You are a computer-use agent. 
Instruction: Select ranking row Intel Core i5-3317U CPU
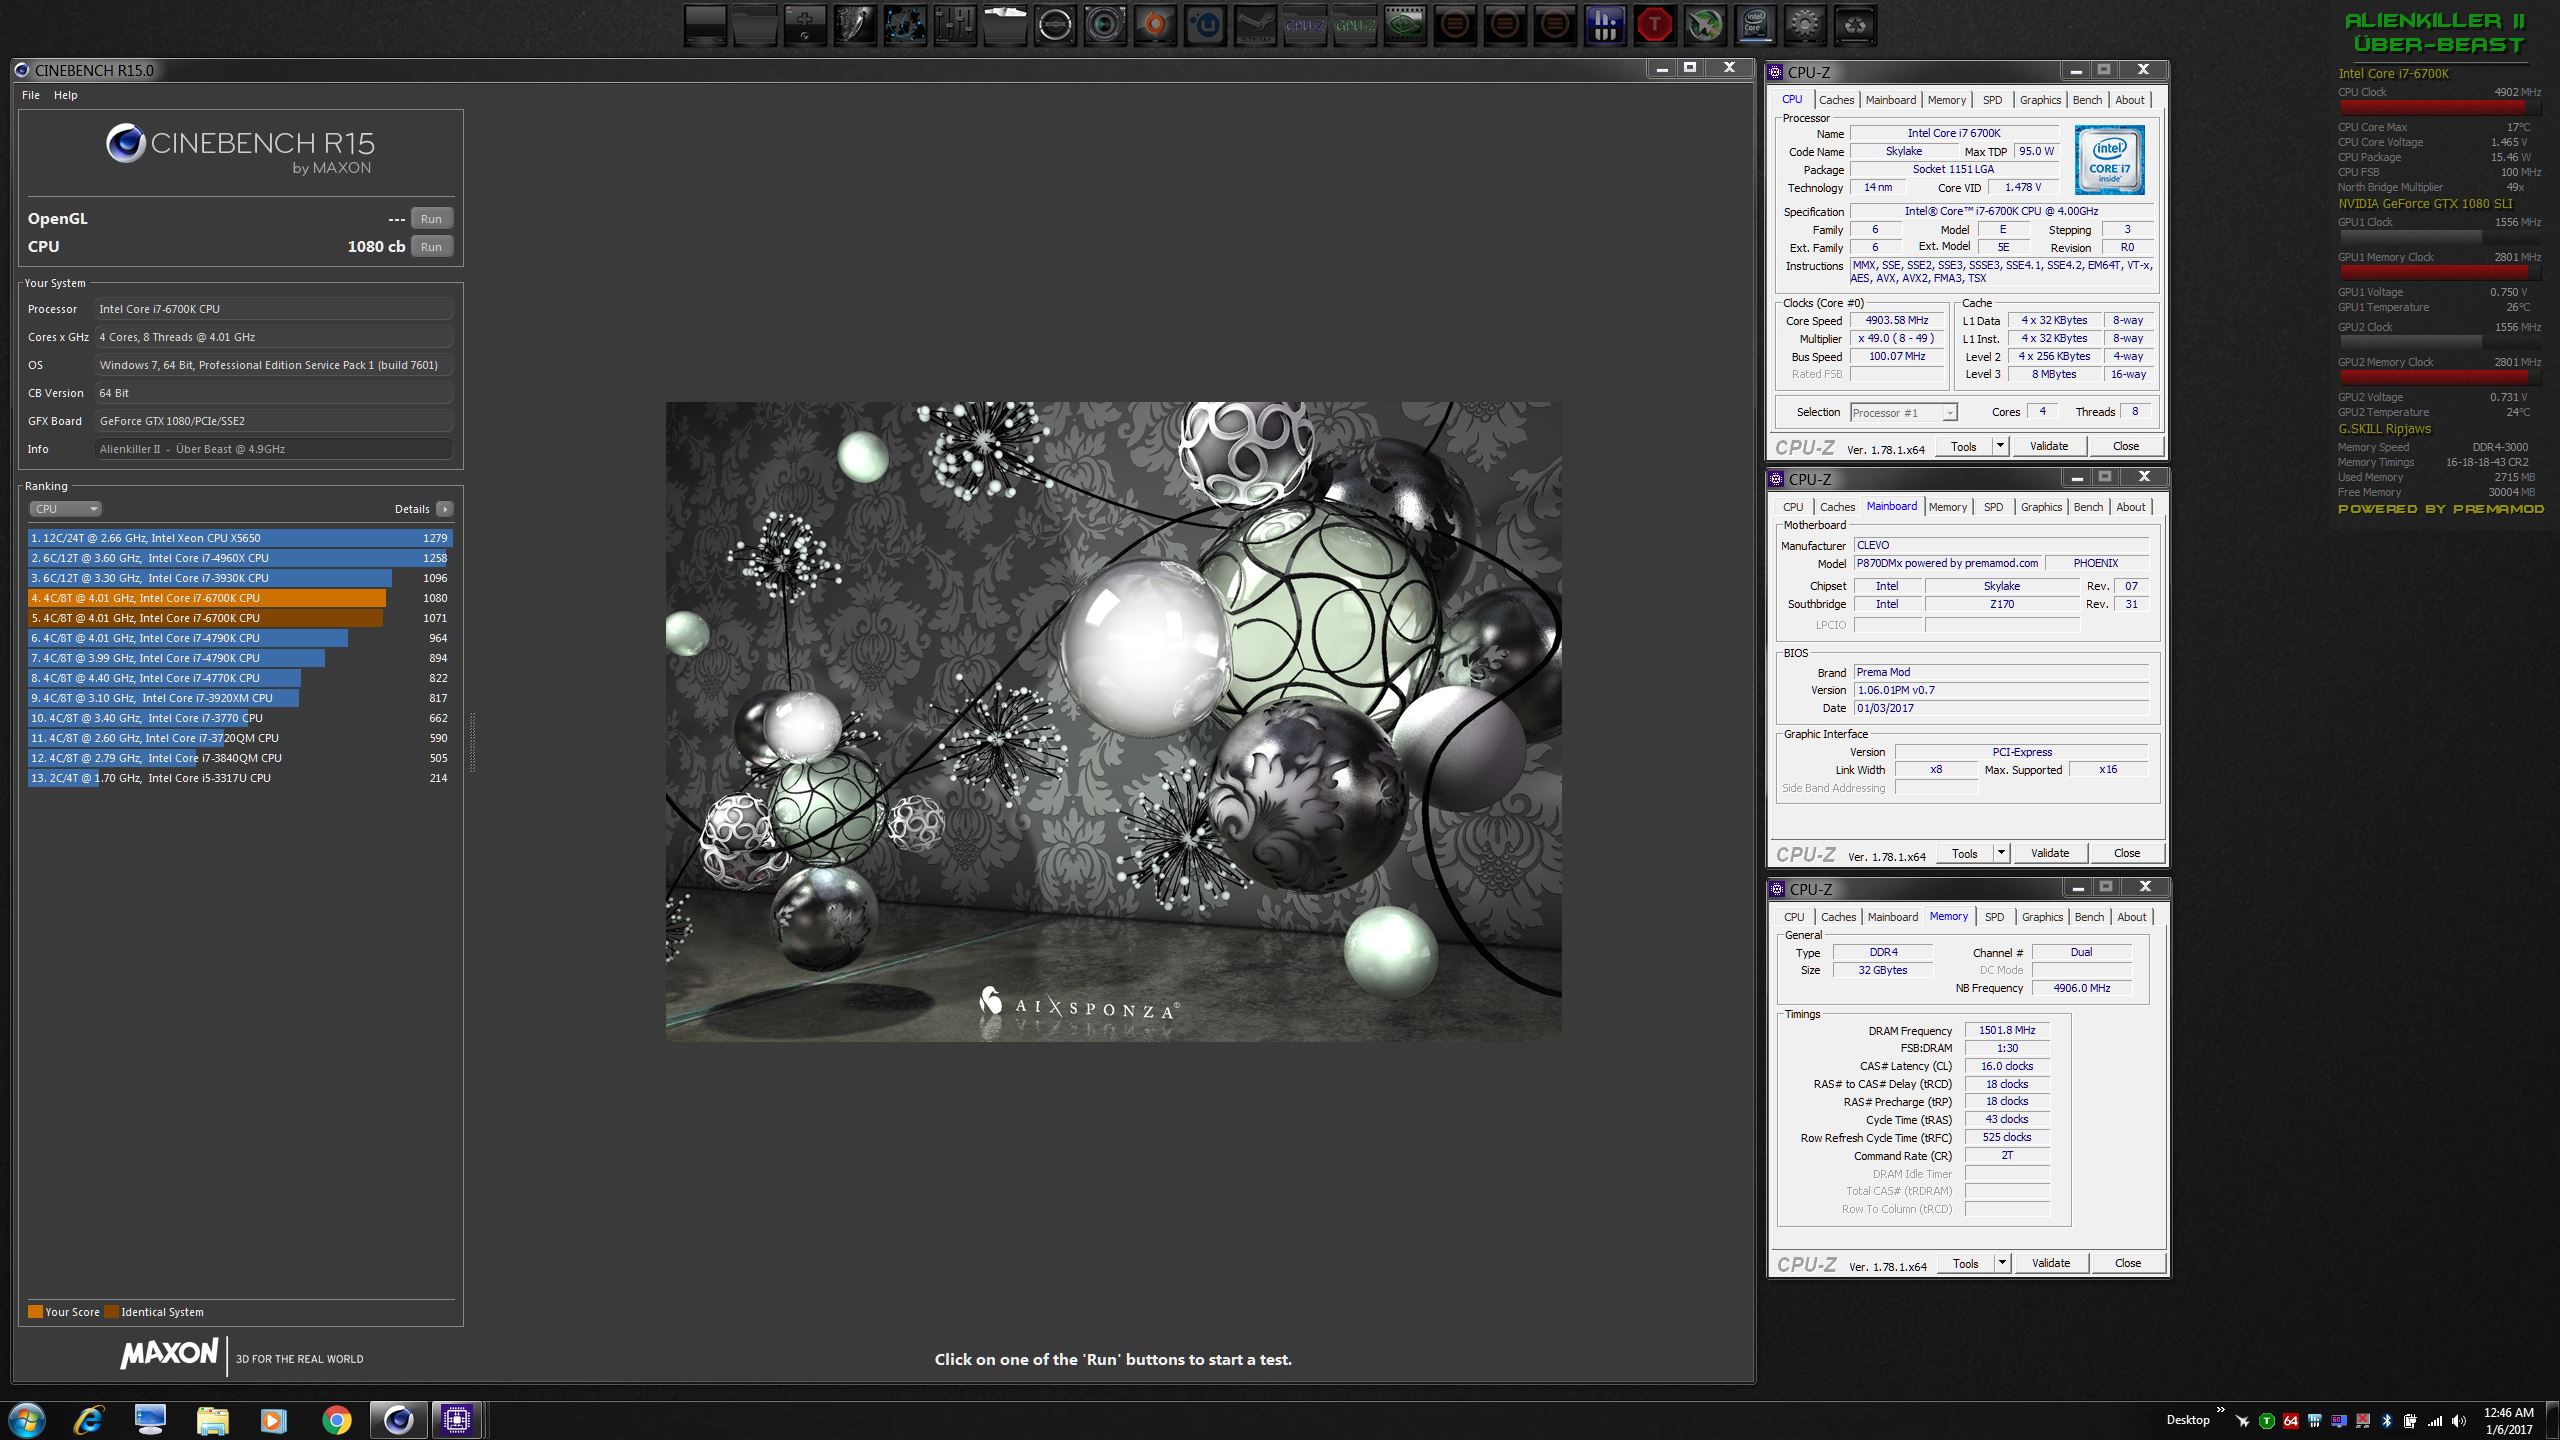(240, 778)
